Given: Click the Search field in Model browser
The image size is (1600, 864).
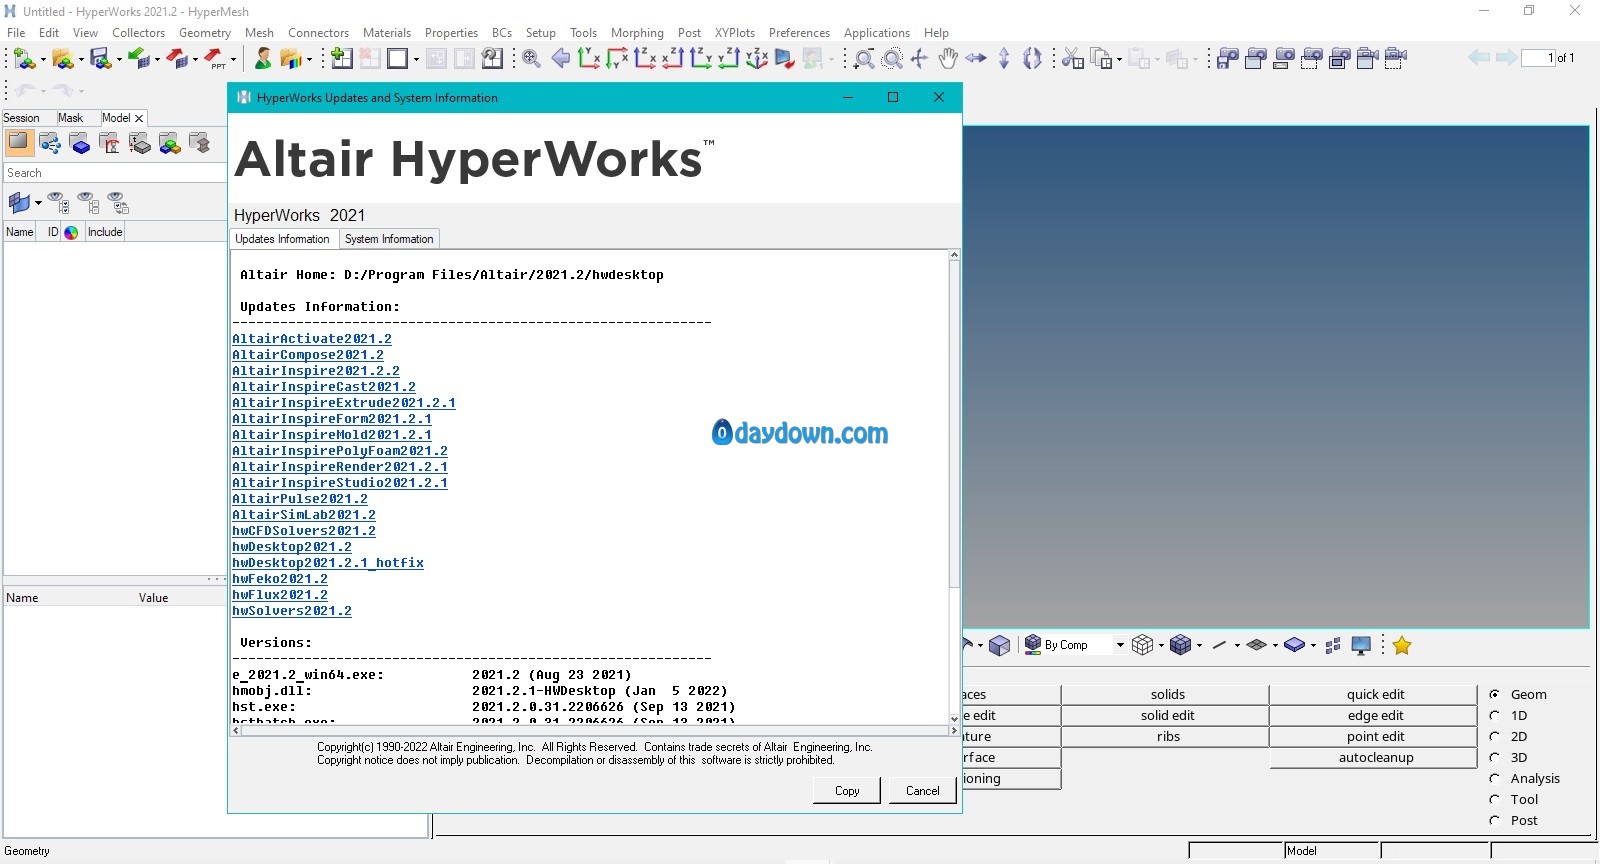Looking at the screenshot, I should point(114,173).
